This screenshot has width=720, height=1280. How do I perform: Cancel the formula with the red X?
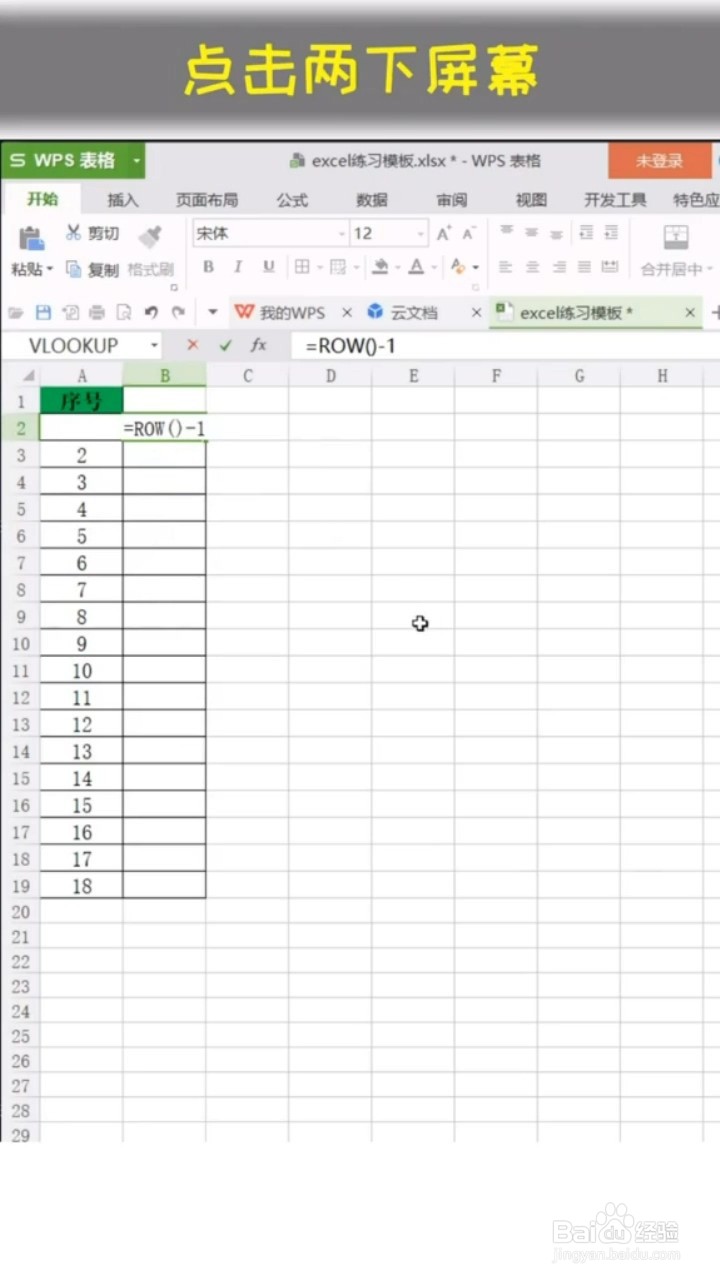click(192, 345)
